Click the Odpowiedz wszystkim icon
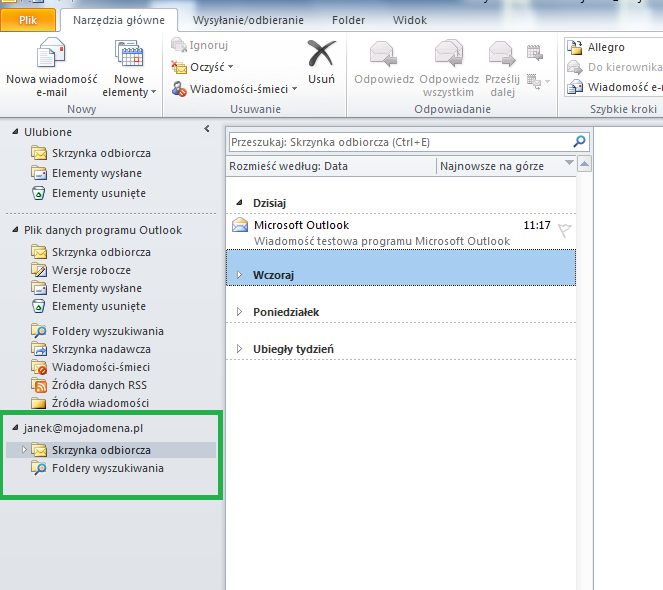This screenshot has height=590, width=663. [x=449, y=54]
